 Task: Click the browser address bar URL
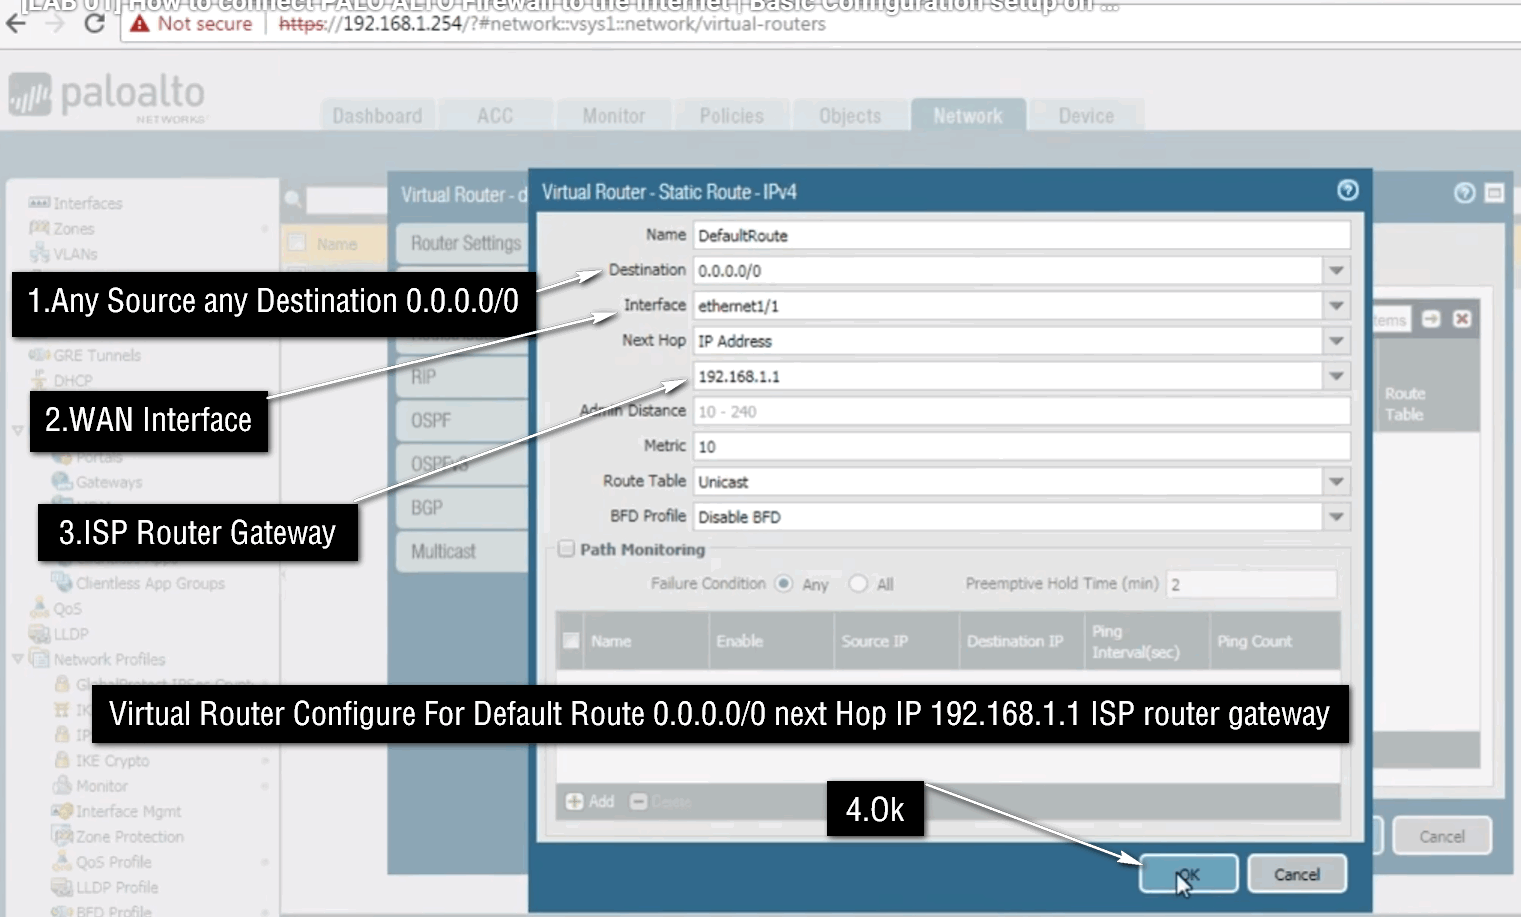pos(552,24)
